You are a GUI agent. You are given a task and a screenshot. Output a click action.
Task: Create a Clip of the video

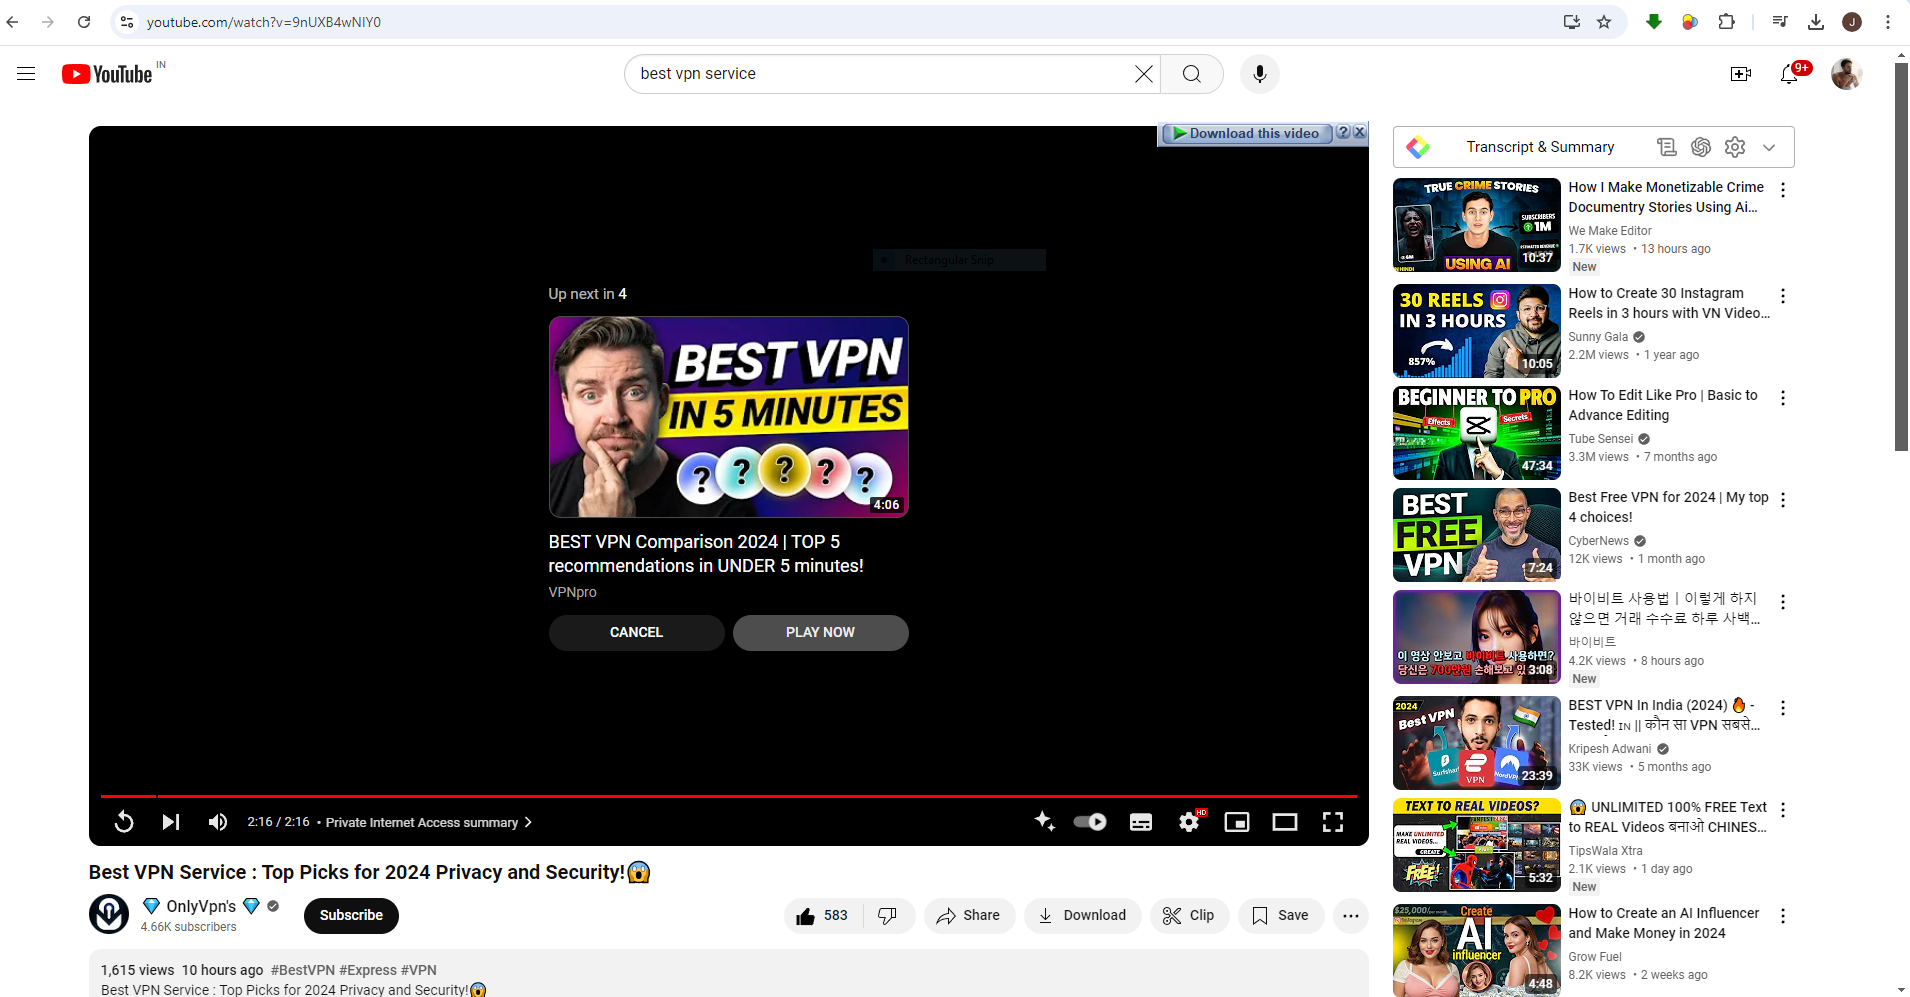click(1190, 915)
